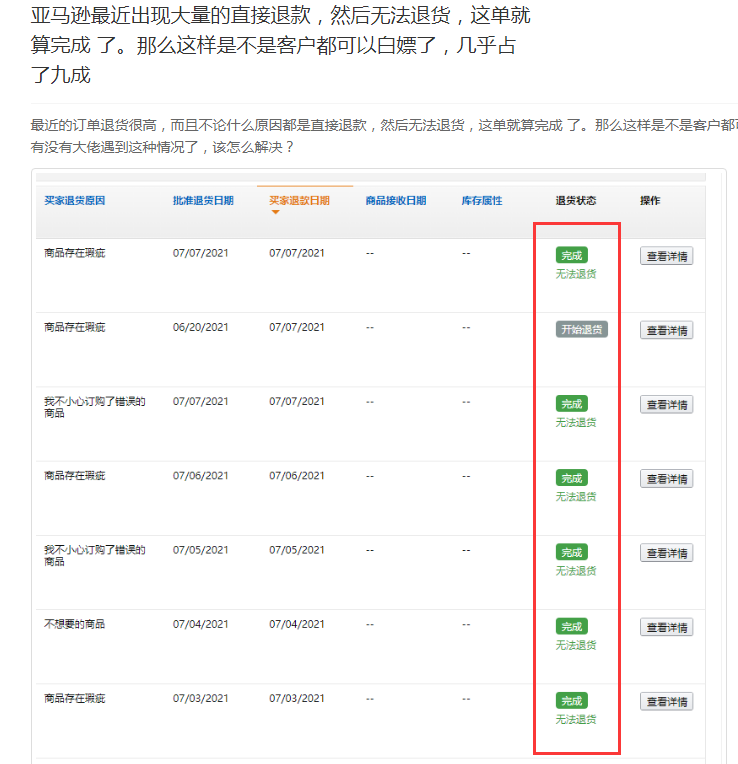
Task: Click 我不小心订购了错误的商品 reason dated 07/05/2021
Action: pos(95,555)
